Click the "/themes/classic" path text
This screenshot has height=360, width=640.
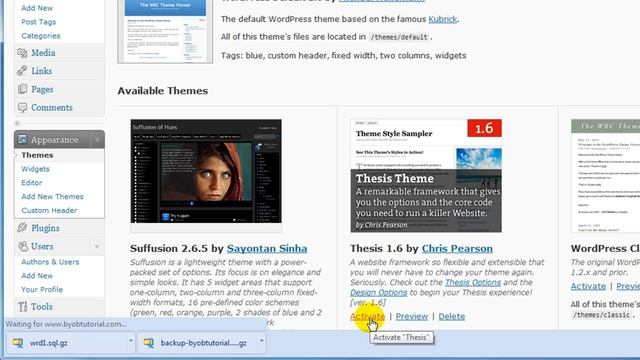pyautogui.click(x=601, y=315)
